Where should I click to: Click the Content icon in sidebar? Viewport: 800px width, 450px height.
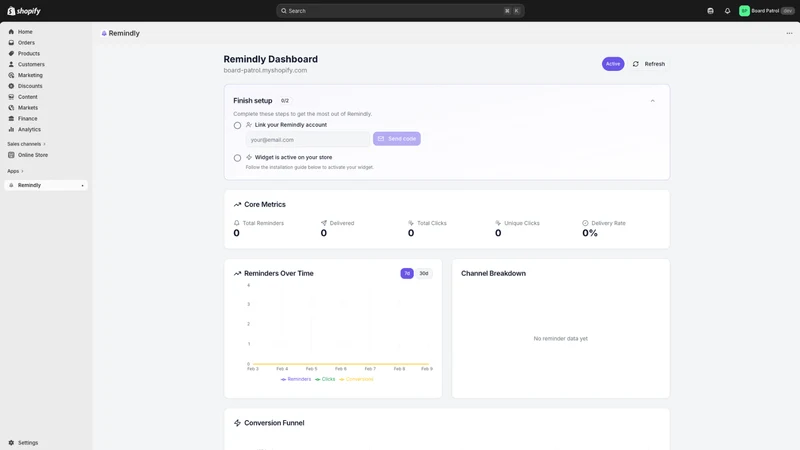(x=11, y=97)
